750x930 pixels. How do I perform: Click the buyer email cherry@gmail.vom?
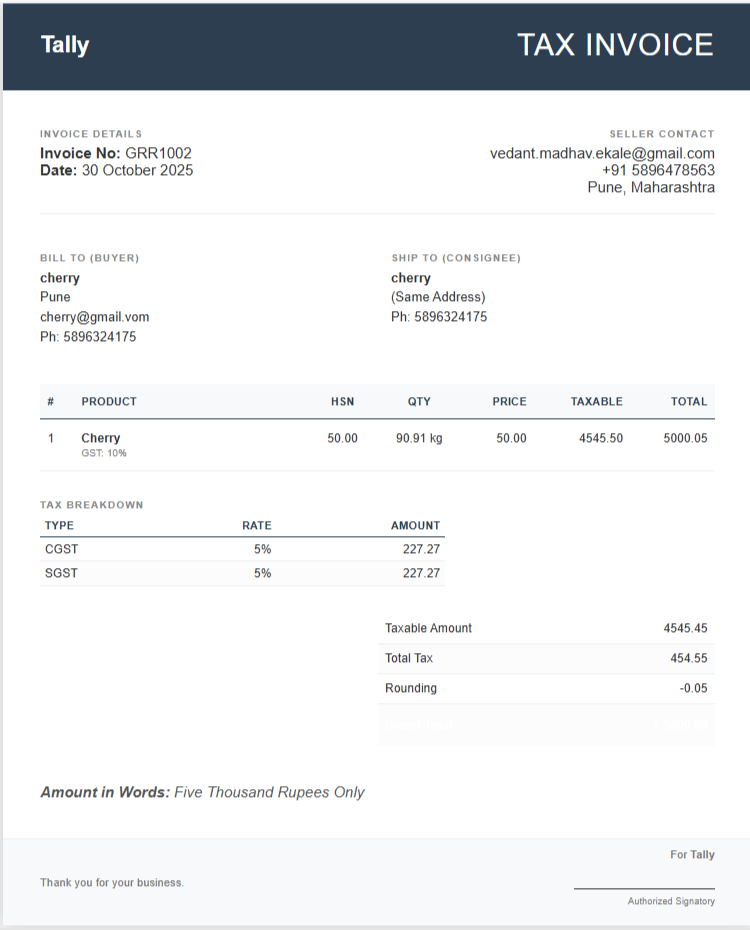tap(94, 317)
